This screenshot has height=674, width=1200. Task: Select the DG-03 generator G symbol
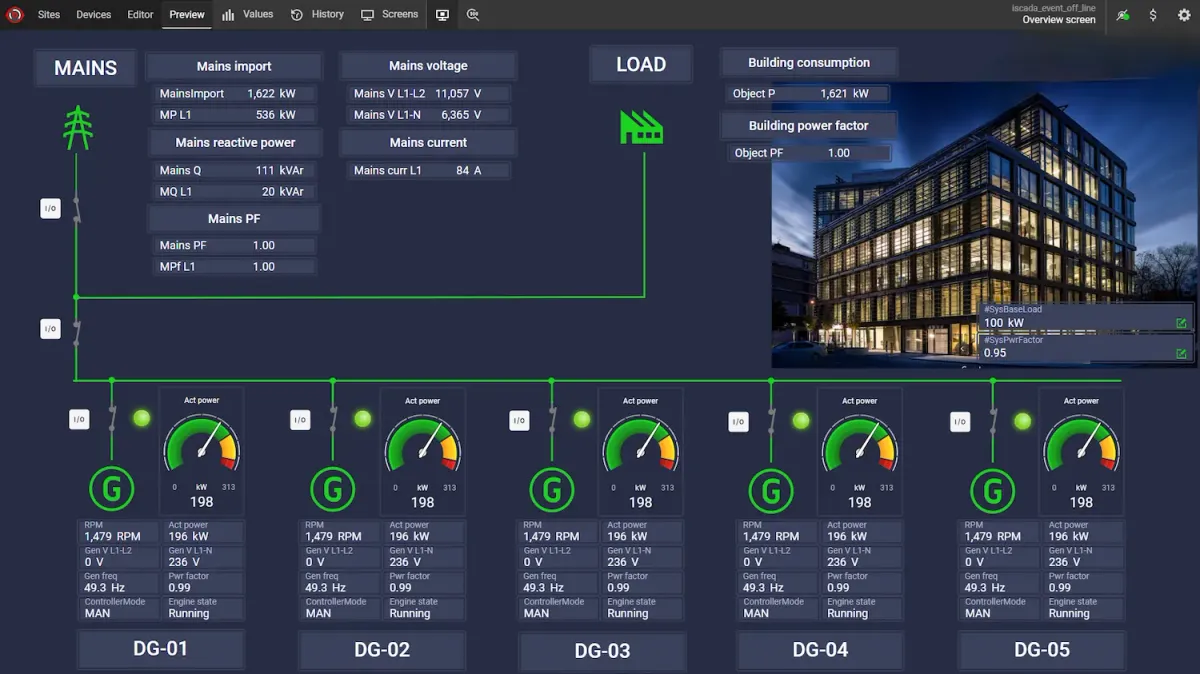coord(551,490)
